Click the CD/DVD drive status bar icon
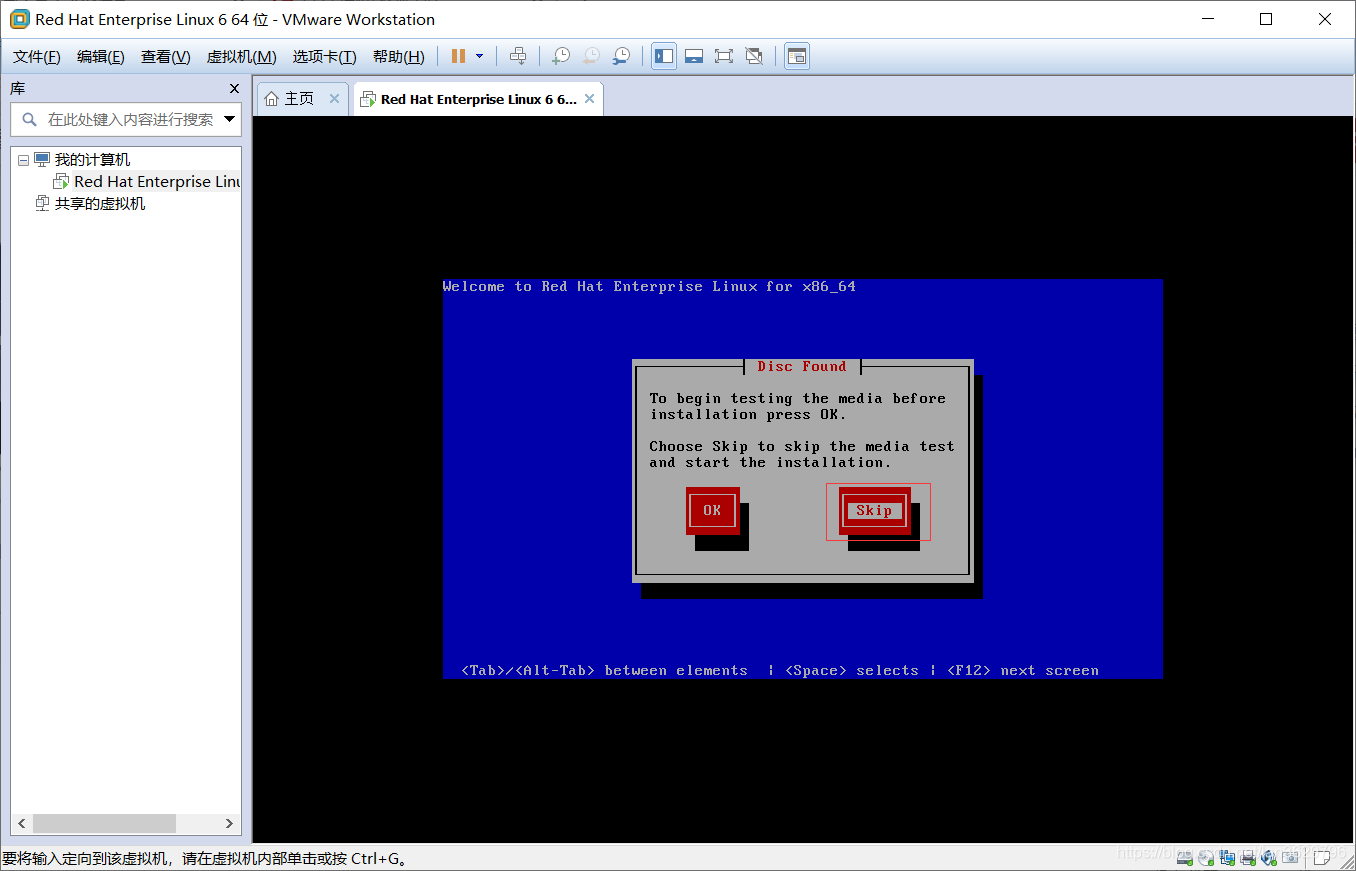 1206,858
